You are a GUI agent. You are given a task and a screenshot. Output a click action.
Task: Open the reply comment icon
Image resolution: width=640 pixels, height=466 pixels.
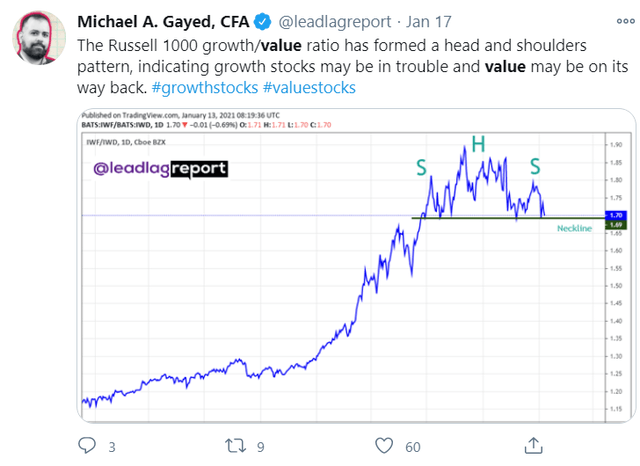click(x=87, y=446)
